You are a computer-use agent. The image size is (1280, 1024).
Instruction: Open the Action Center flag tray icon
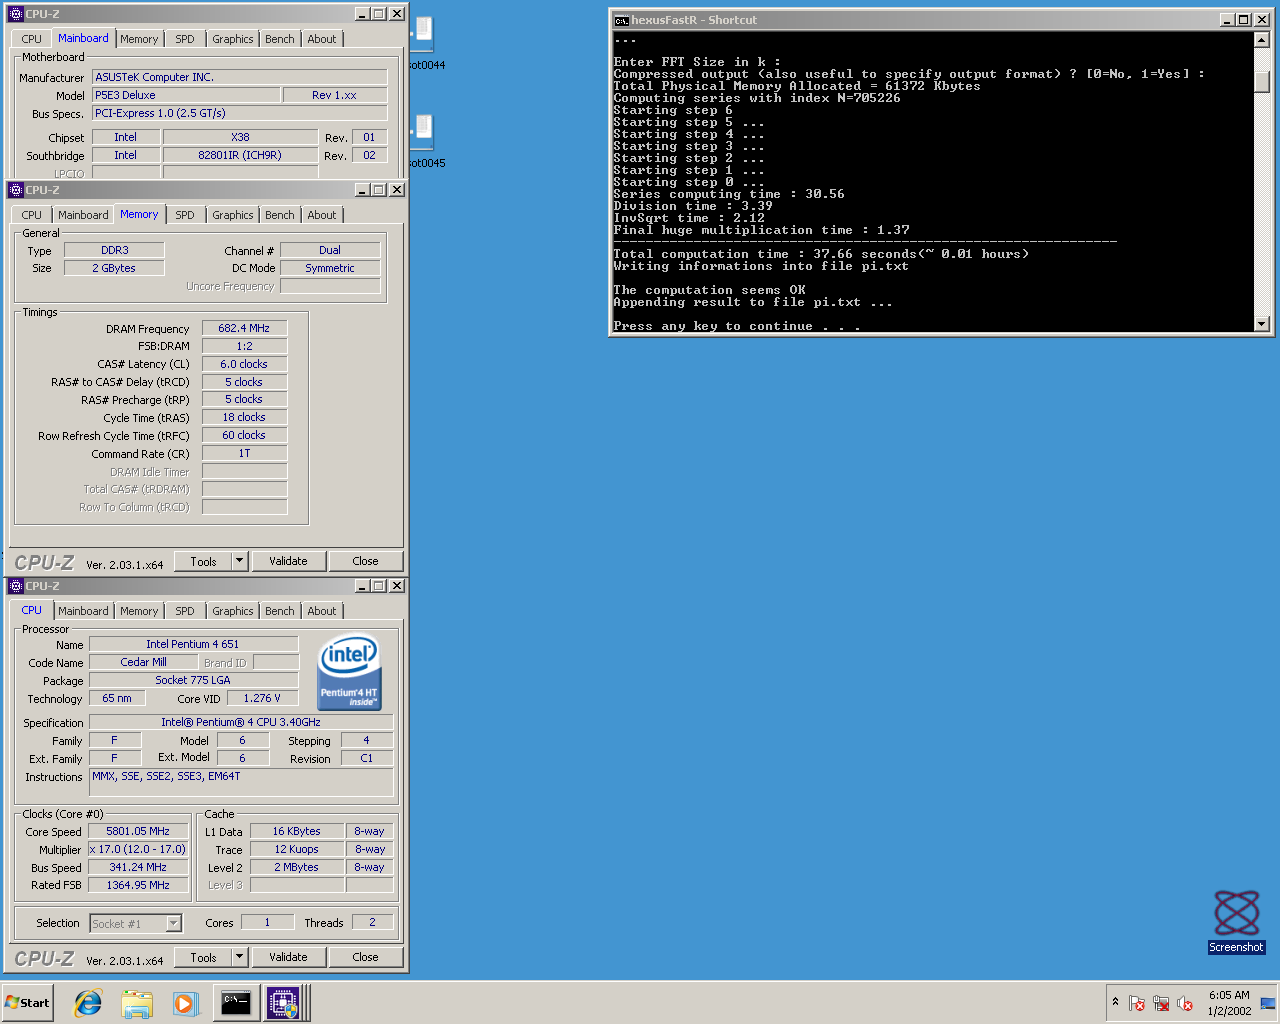coord(1137,1003)
